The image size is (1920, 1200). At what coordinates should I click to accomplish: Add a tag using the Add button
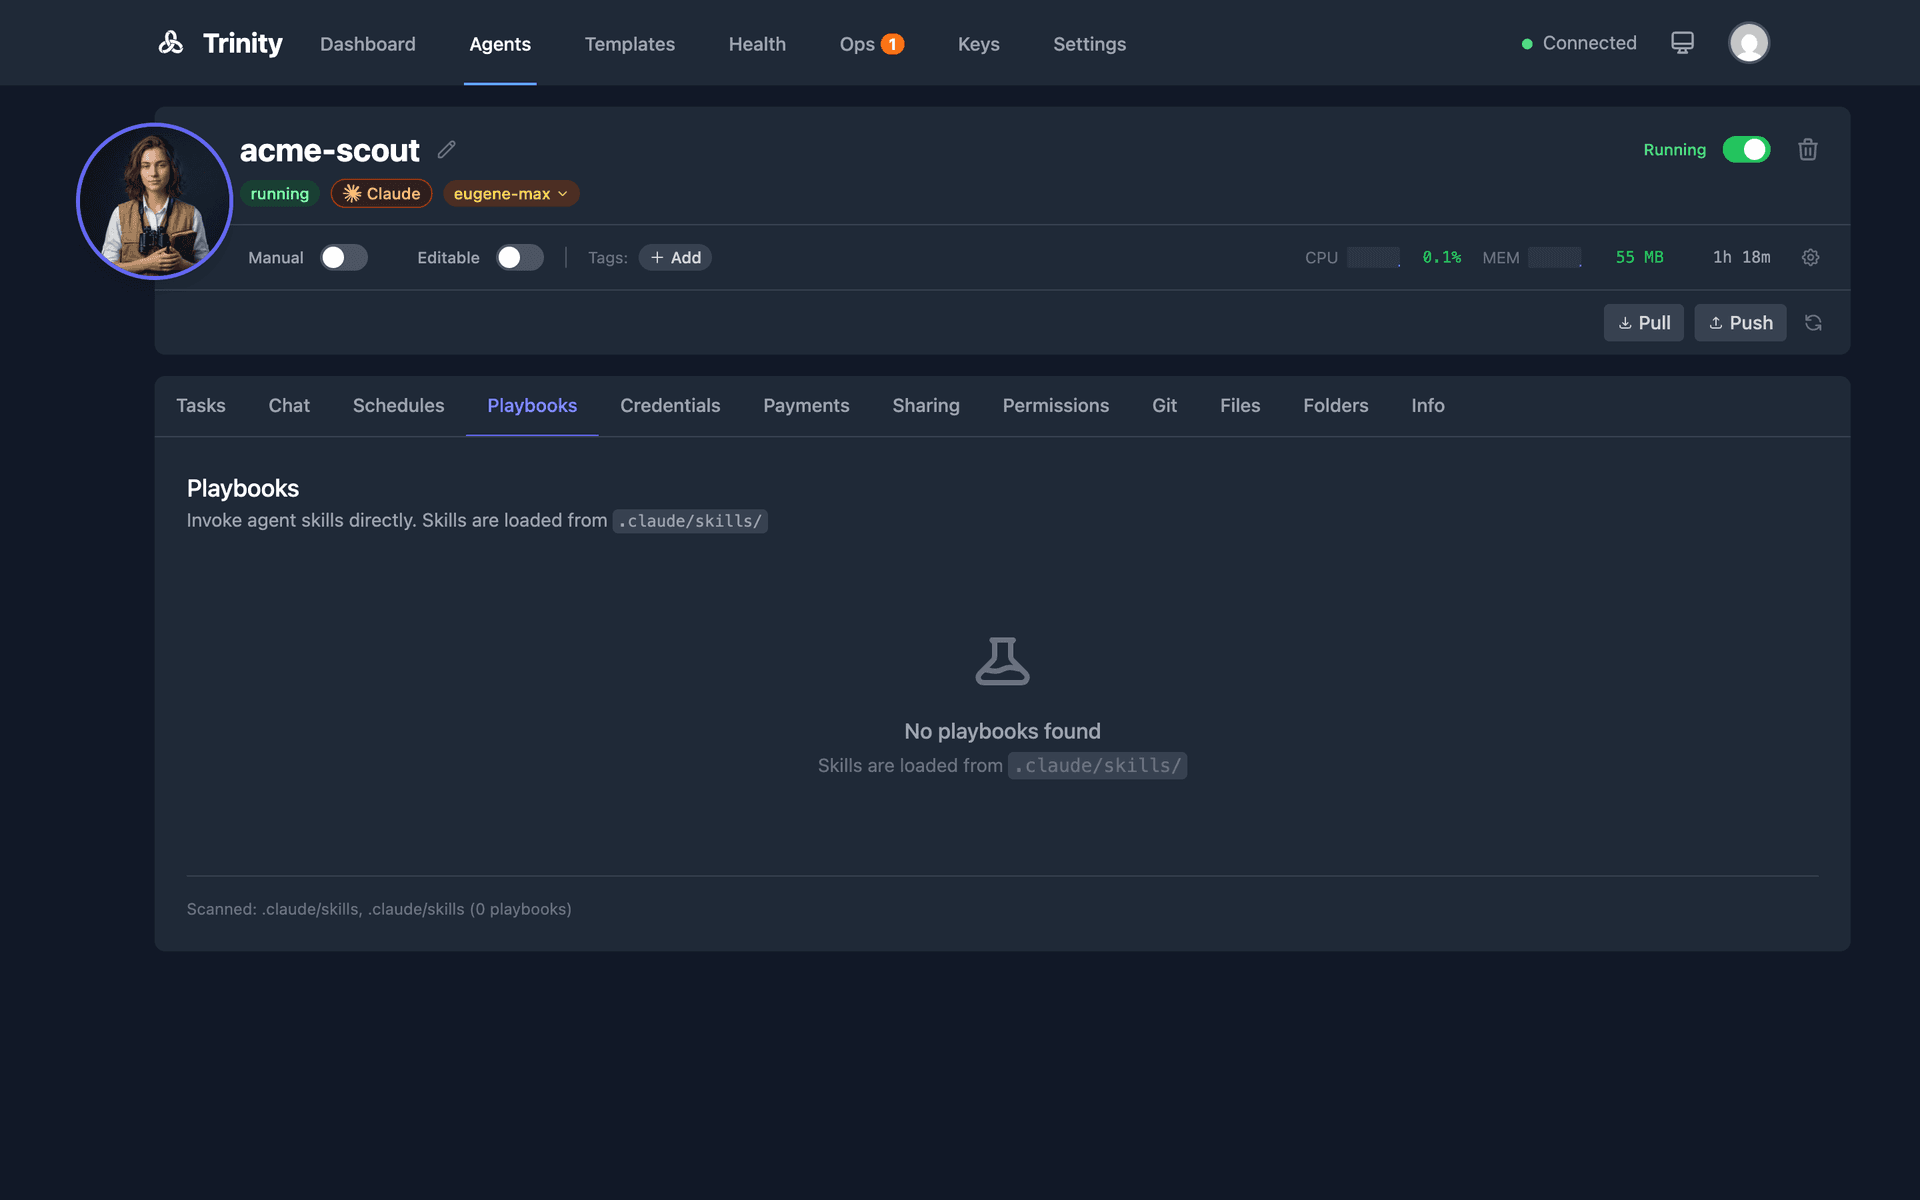[675, 257]
